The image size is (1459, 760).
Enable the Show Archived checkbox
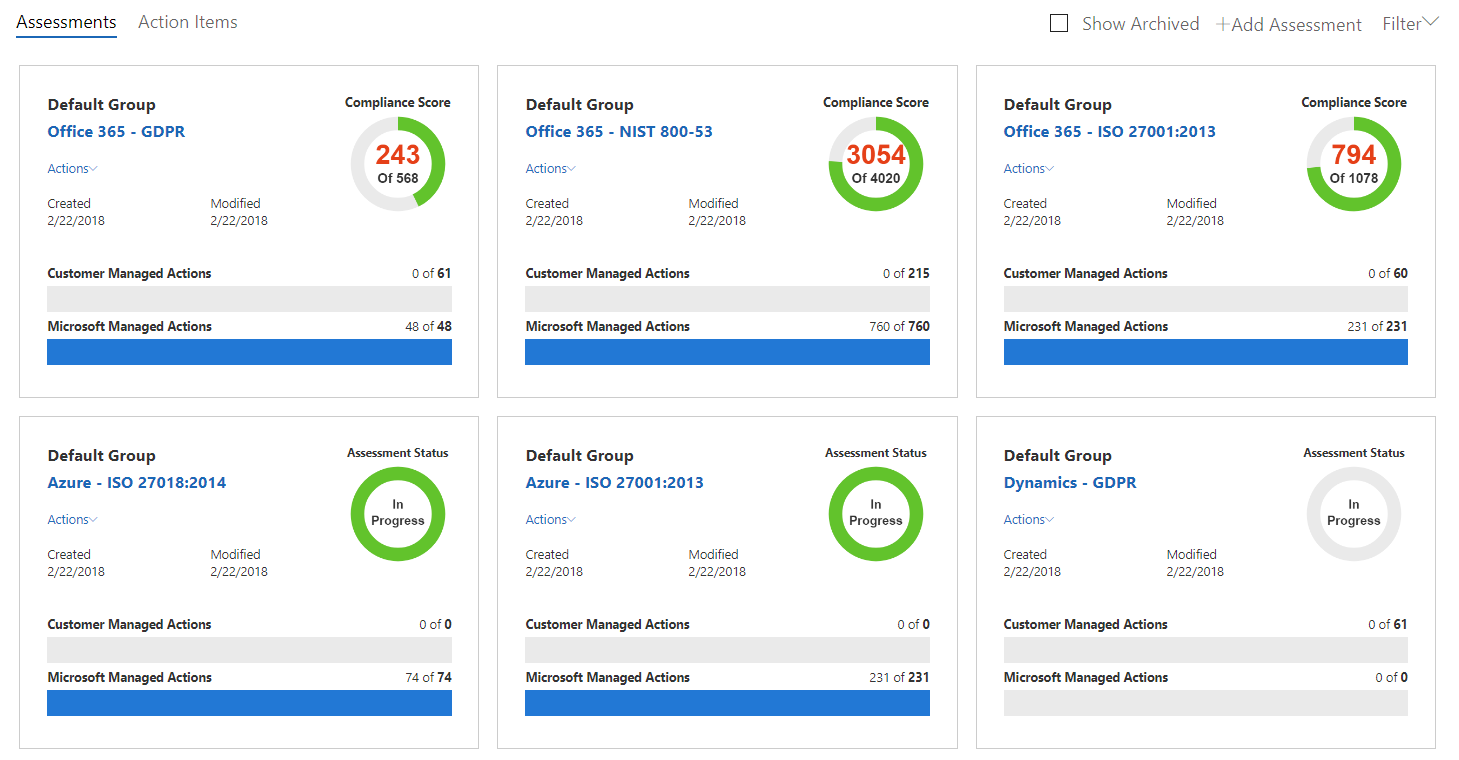click(x=1059, y=23)
